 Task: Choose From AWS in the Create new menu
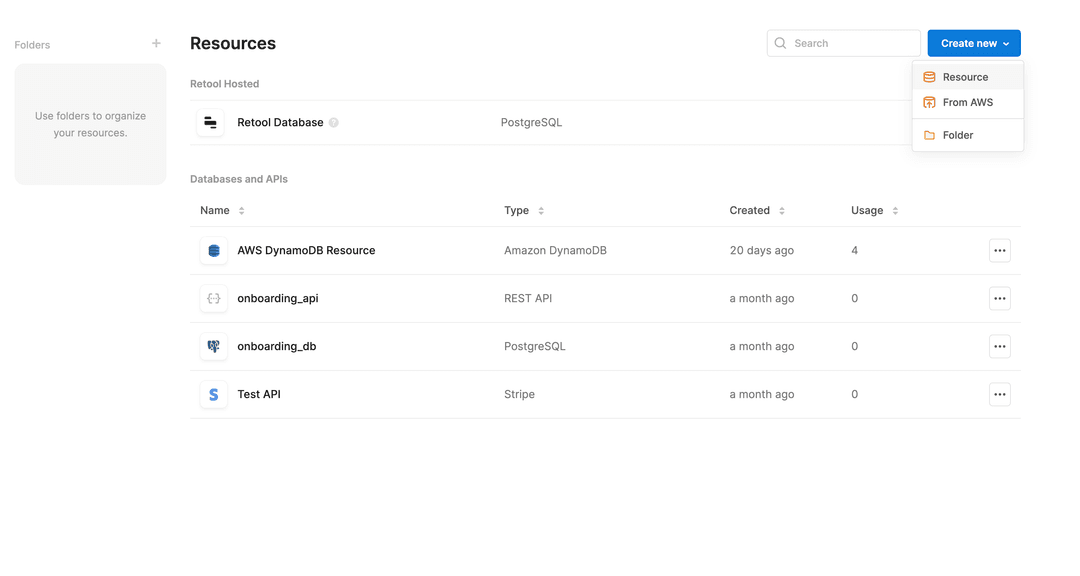pos(968,103)
